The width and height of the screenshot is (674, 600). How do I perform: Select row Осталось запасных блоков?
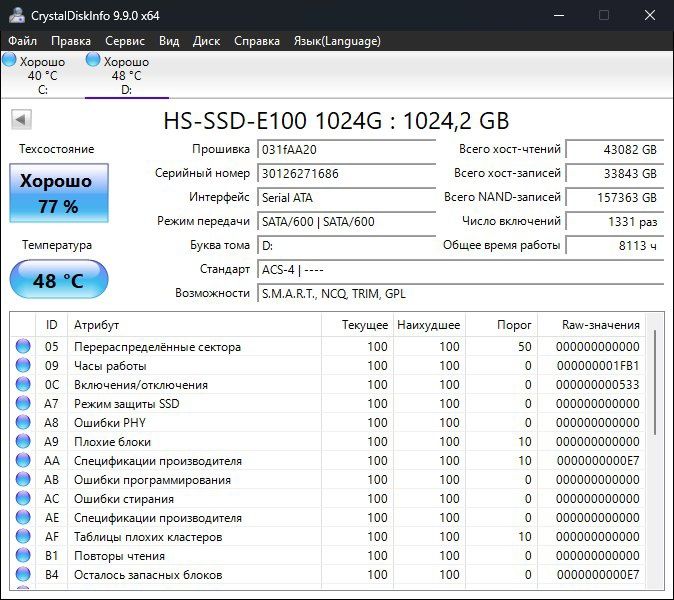pos(328,574)
